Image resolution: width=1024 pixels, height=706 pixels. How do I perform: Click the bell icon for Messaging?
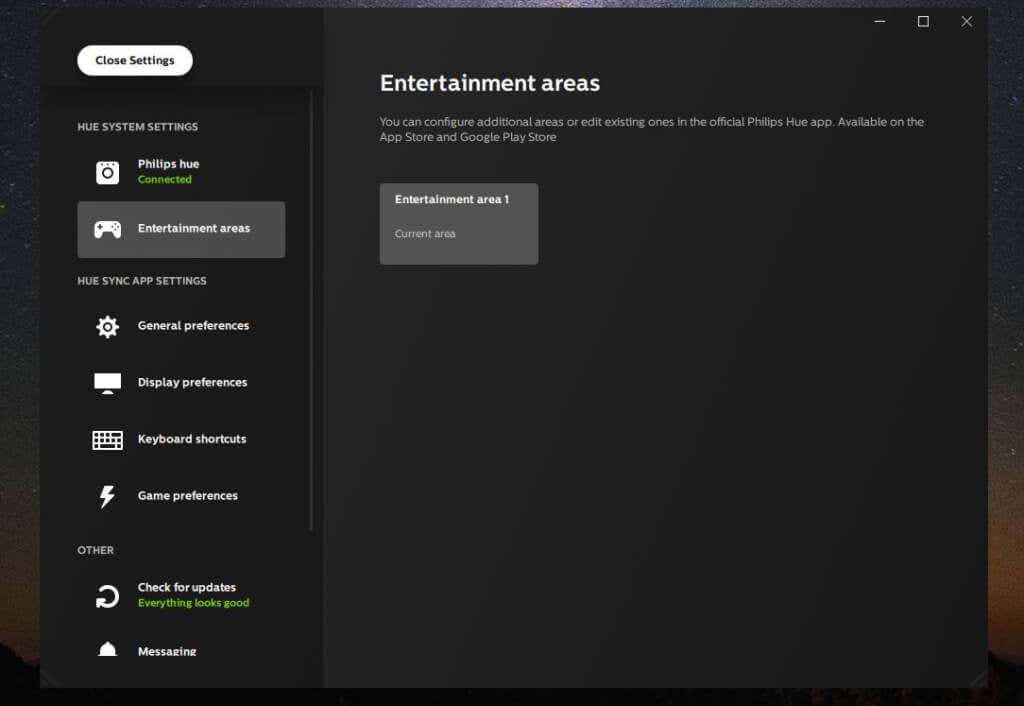(x=107, y=650)
